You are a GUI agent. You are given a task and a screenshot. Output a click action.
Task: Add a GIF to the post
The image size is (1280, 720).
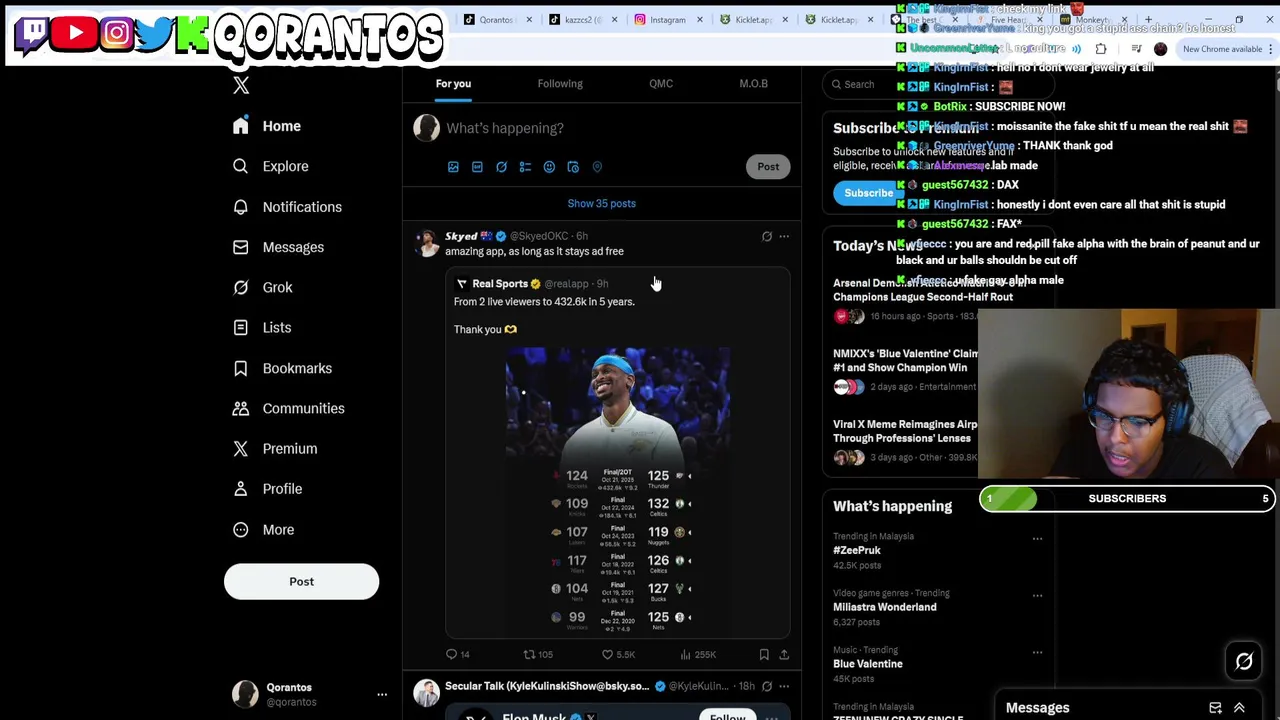pyautogui.click(x=477, y=167)
